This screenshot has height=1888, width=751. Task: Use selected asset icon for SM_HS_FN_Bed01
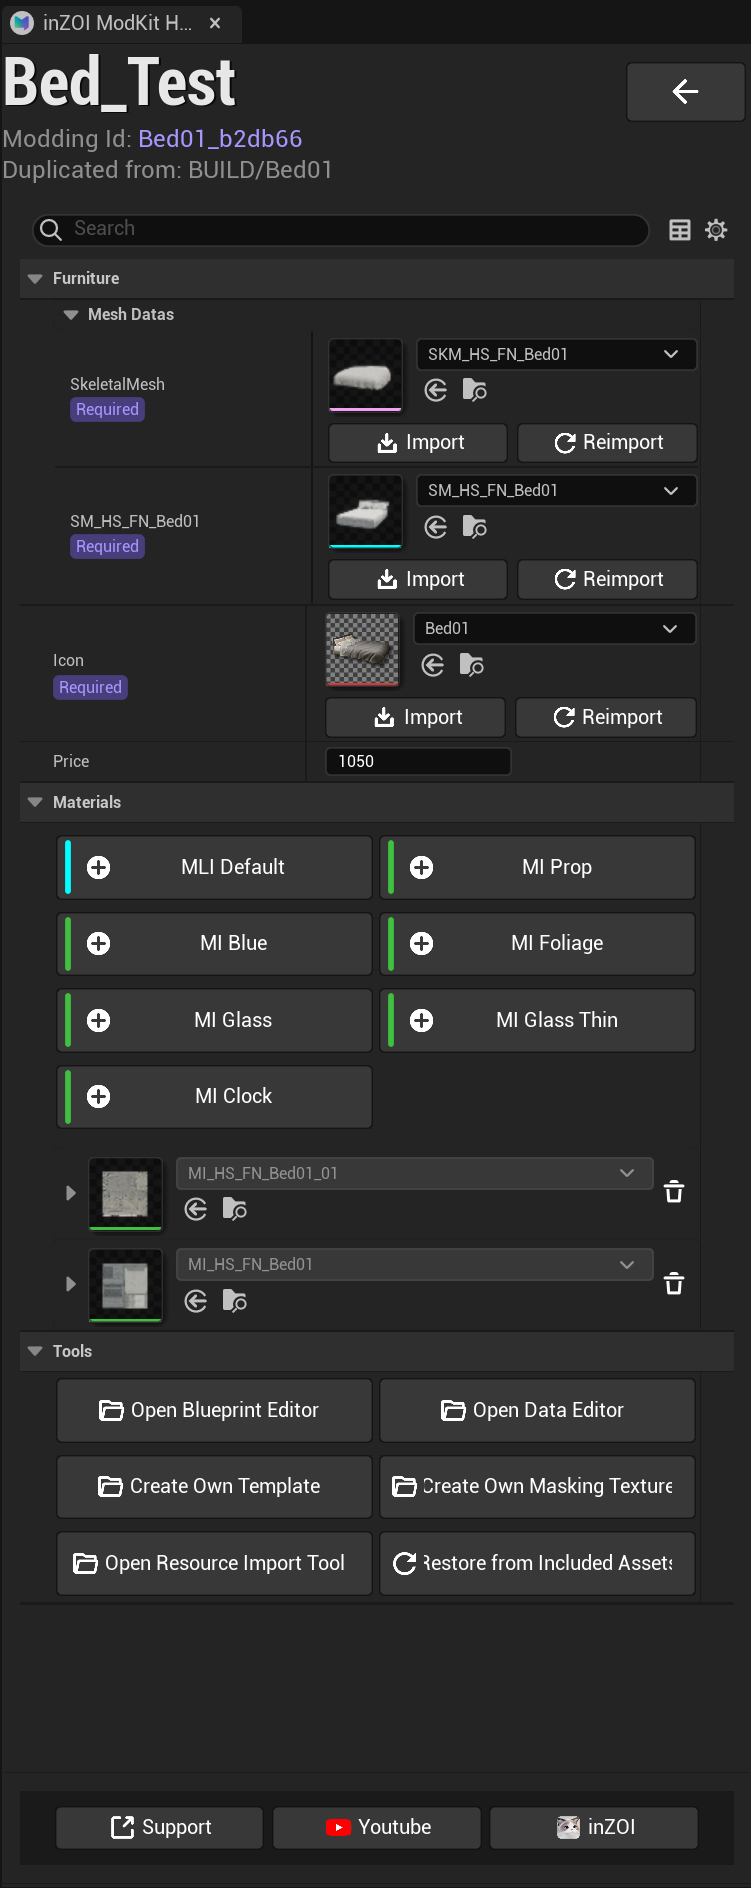(x=436, y=527)
